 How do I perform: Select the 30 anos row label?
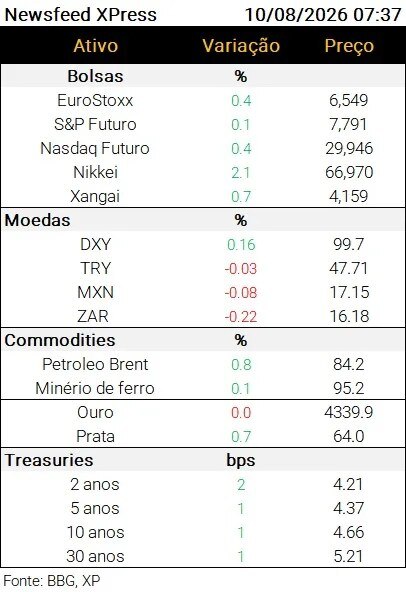[x=95, y=556]
